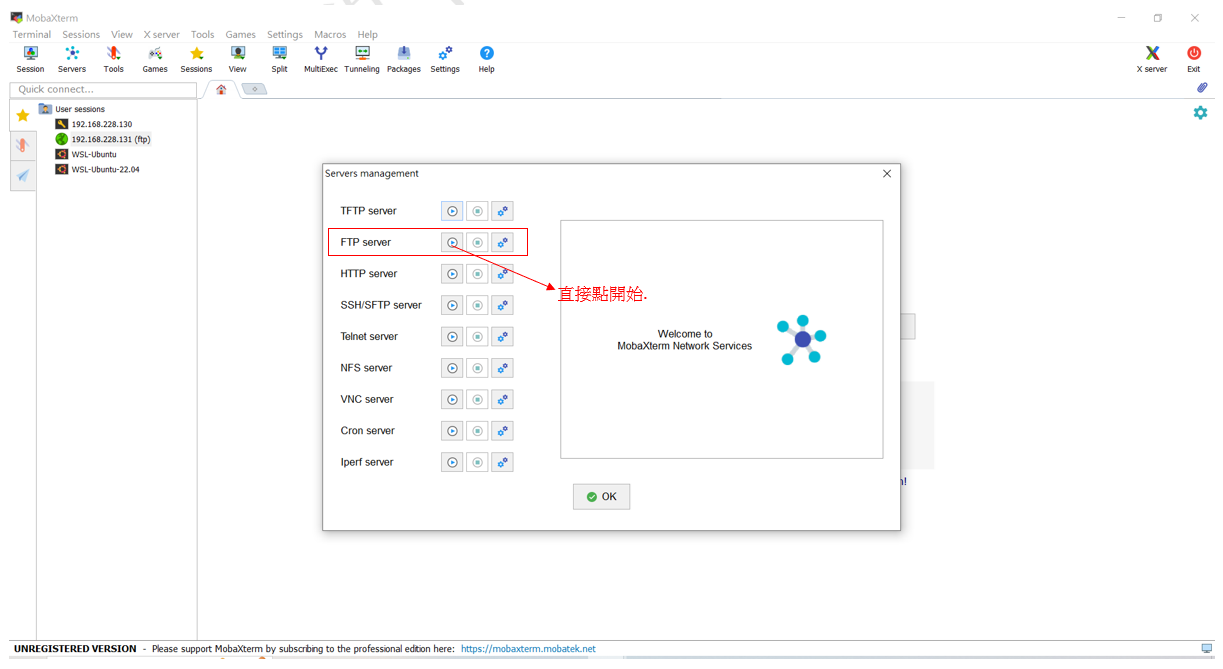
Task: Open the View toolbar icon
Action: tap(237, 59)
